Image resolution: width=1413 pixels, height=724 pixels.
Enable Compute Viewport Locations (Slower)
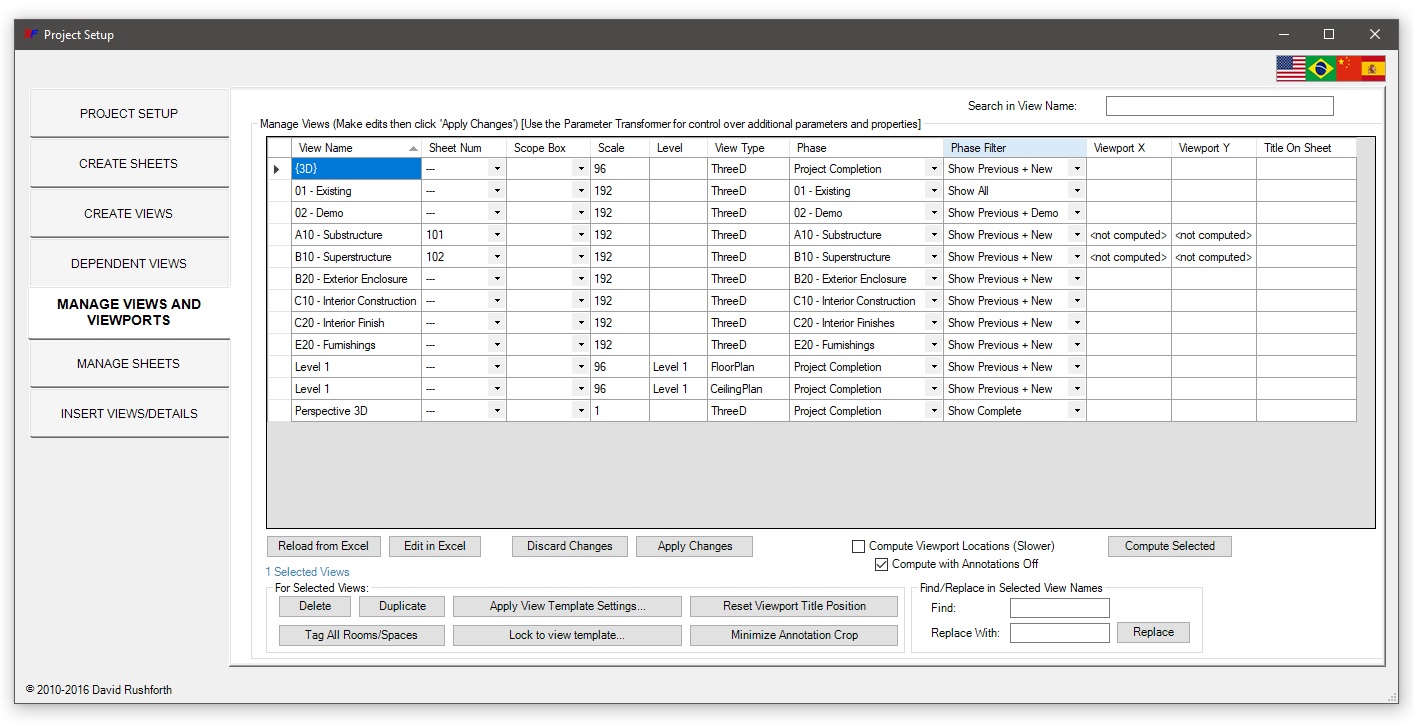pos(858,546)
